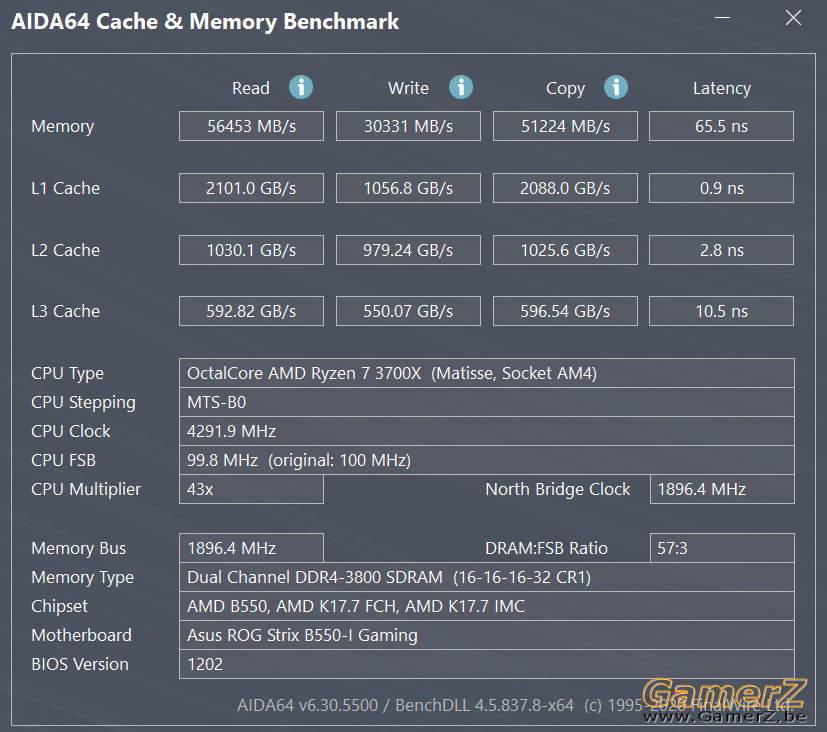Screen dimensions: 827x732
Task: Click the DRAM:FSB Ratio 57:3 field
Action: tap(722, 548)
